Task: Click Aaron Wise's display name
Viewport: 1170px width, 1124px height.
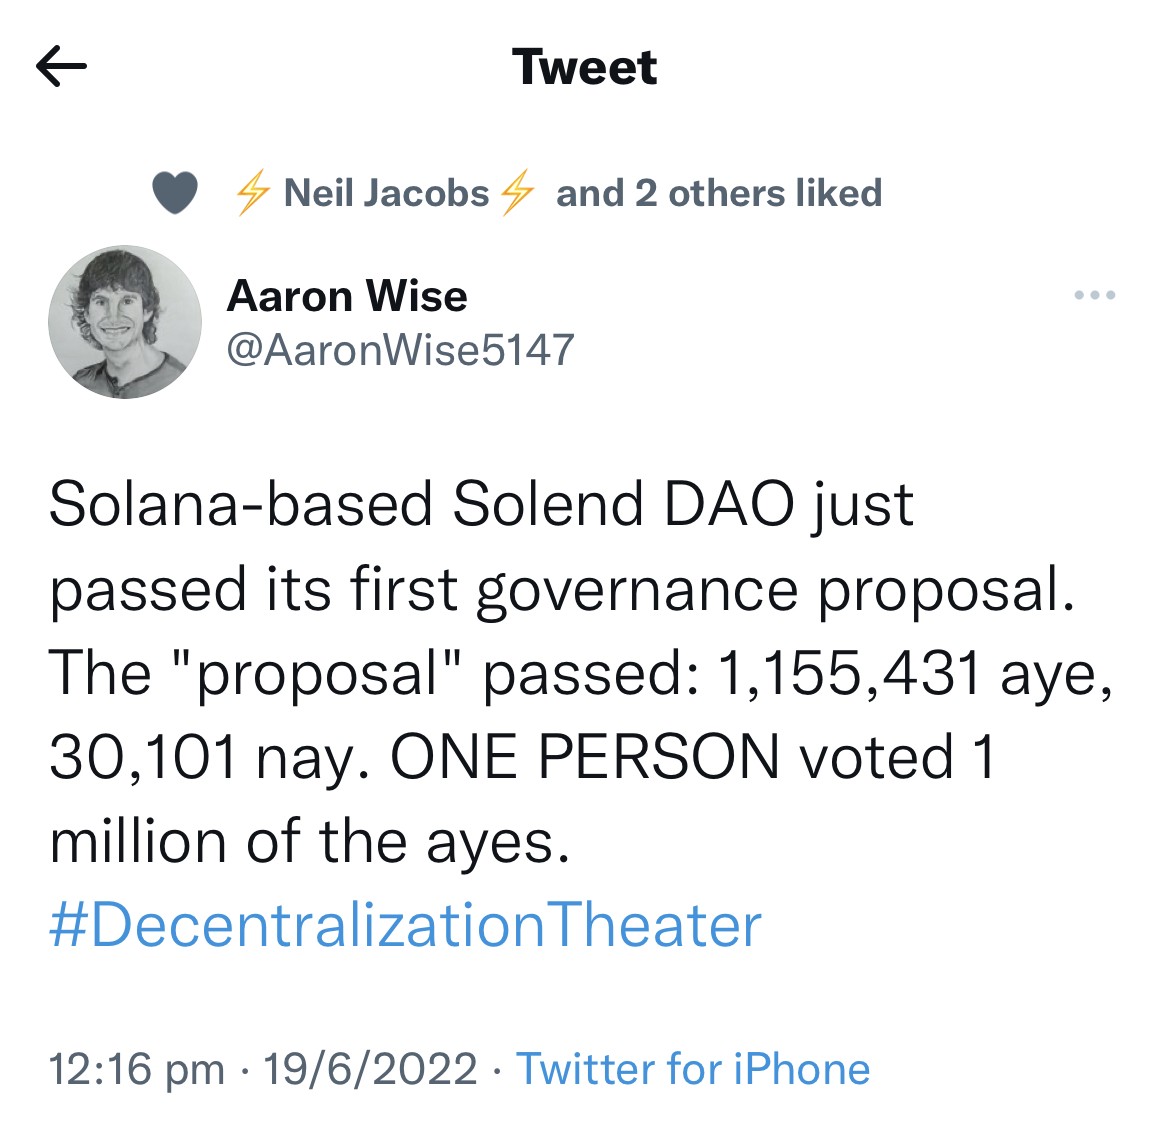Action: (347, 295)
